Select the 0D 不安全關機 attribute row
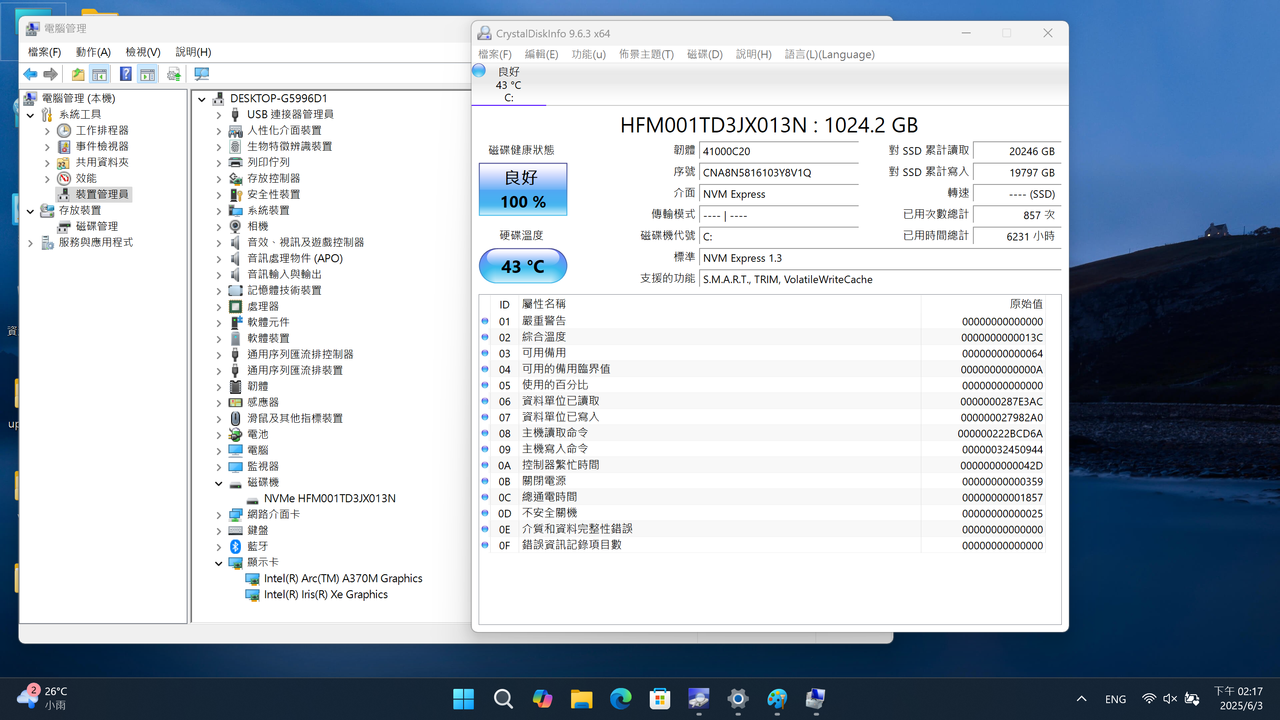This screenshot has height=720, width=1280. [764, 514]
